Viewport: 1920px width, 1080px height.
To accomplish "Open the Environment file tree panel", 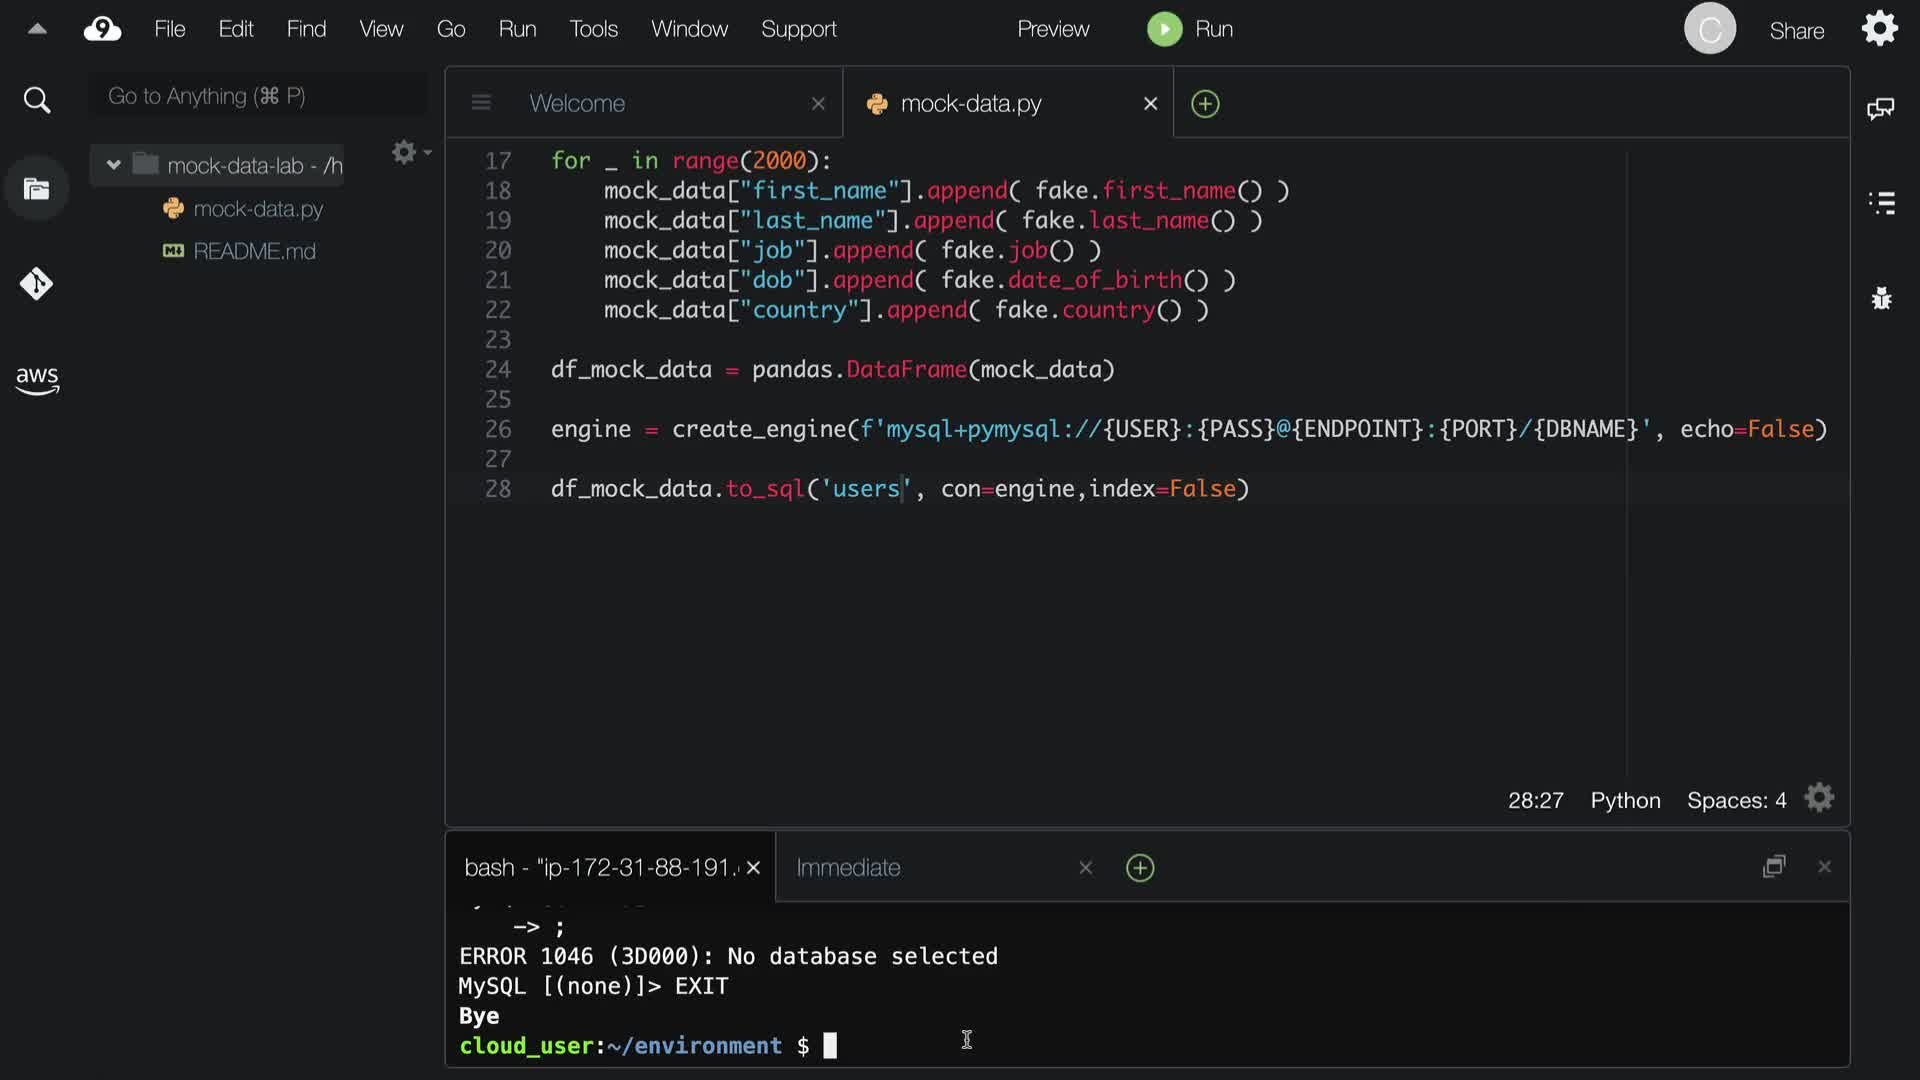I will pyautogui.click(x=37, y=189).
